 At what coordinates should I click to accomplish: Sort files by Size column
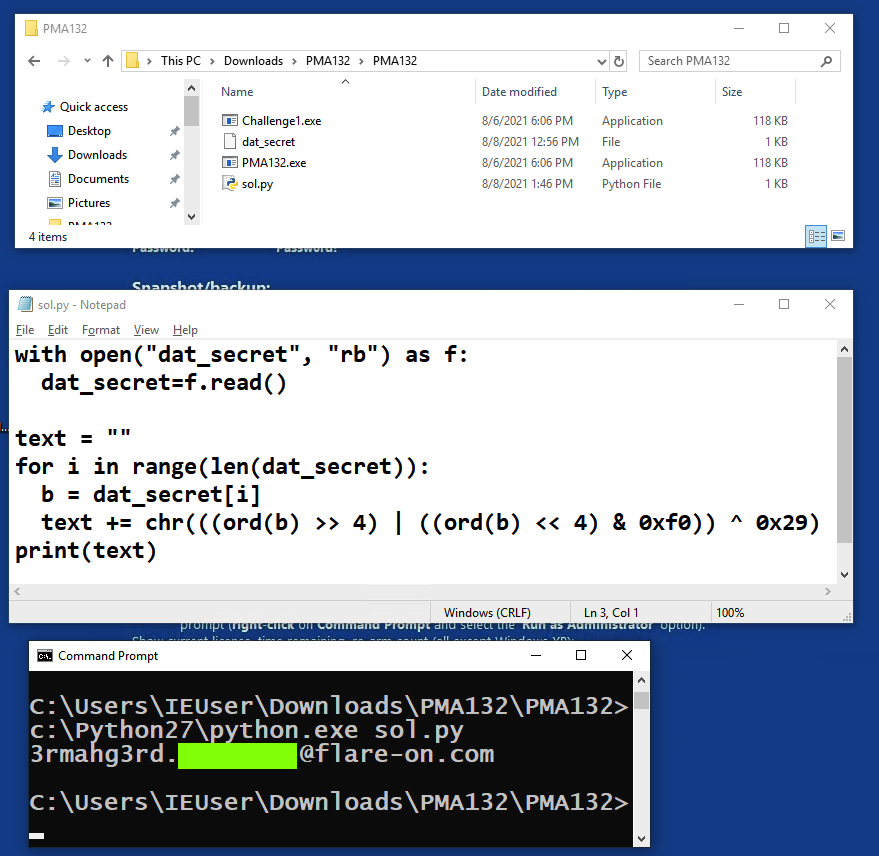pyautogui.click(x=732, y=92)
